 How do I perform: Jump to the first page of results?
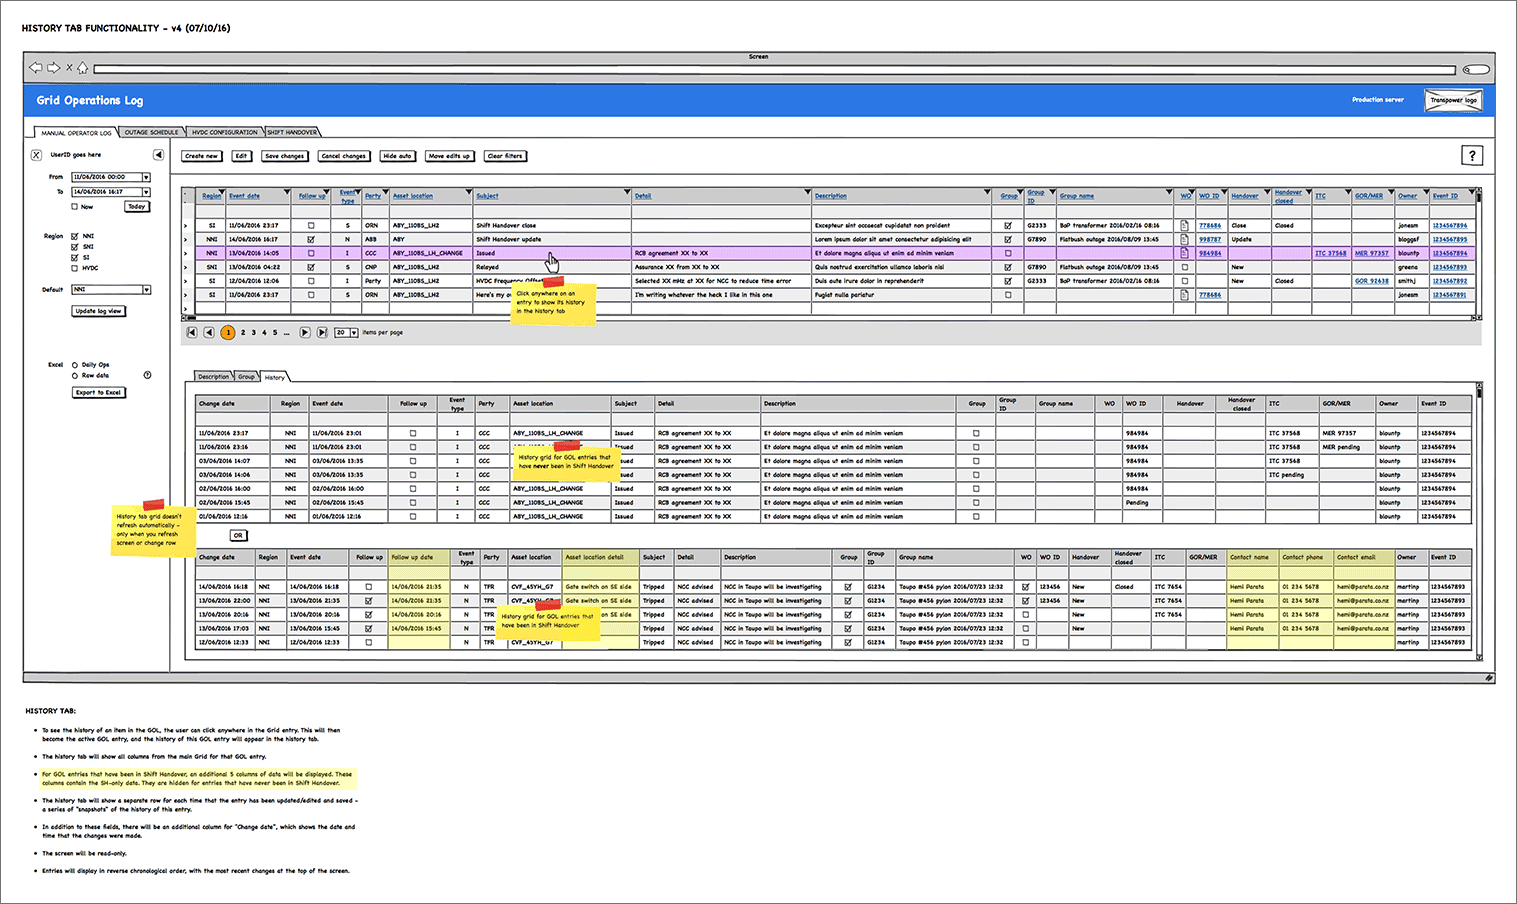click(x=192, y=332)
